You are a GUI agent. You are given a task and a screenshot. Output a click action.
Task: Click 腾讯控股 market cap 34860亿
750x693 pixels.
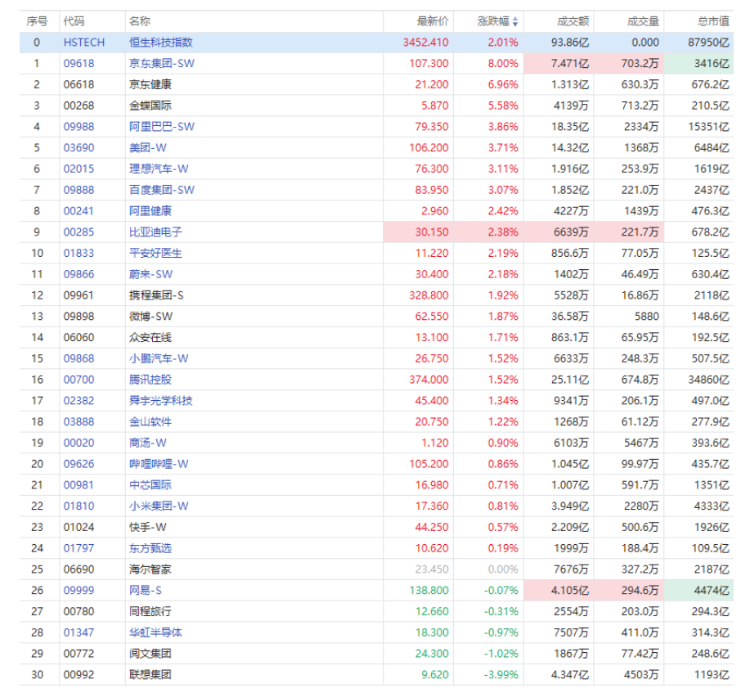[x=709, y=379]
